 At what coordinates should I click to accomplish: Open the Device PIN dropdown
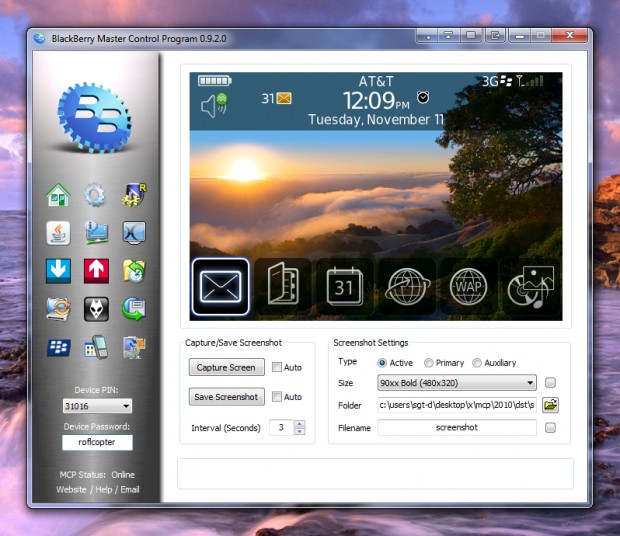pyautogui.click(x=97, y=406)
